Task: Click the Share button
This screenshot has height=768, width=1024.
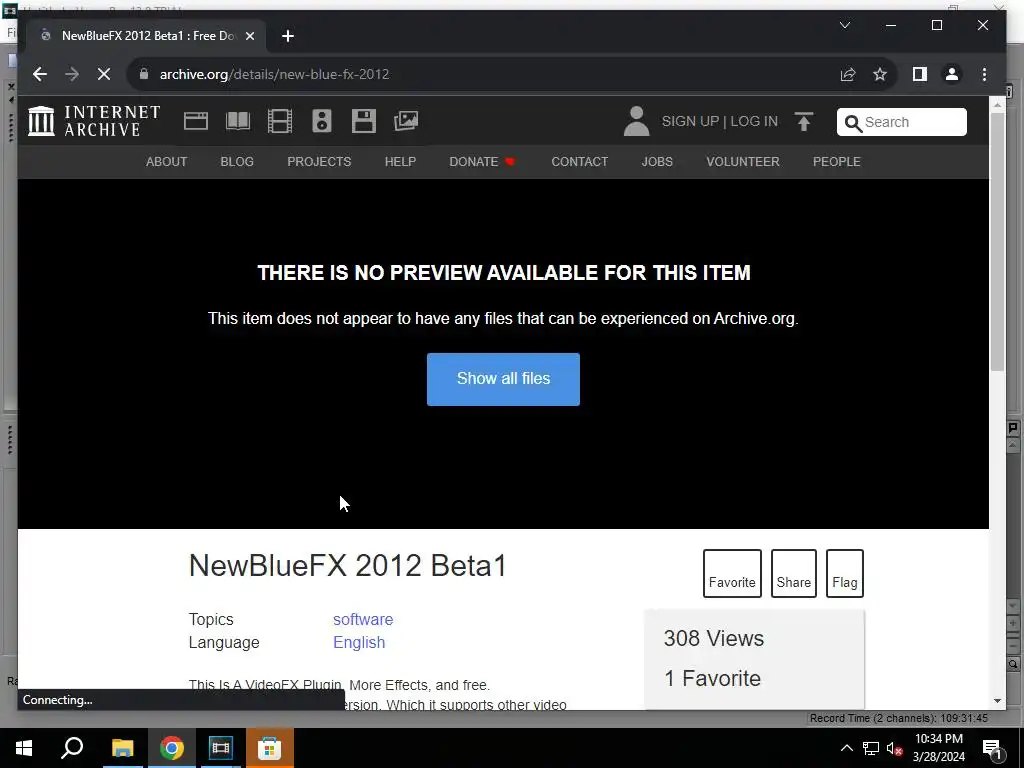Action: 793,573
